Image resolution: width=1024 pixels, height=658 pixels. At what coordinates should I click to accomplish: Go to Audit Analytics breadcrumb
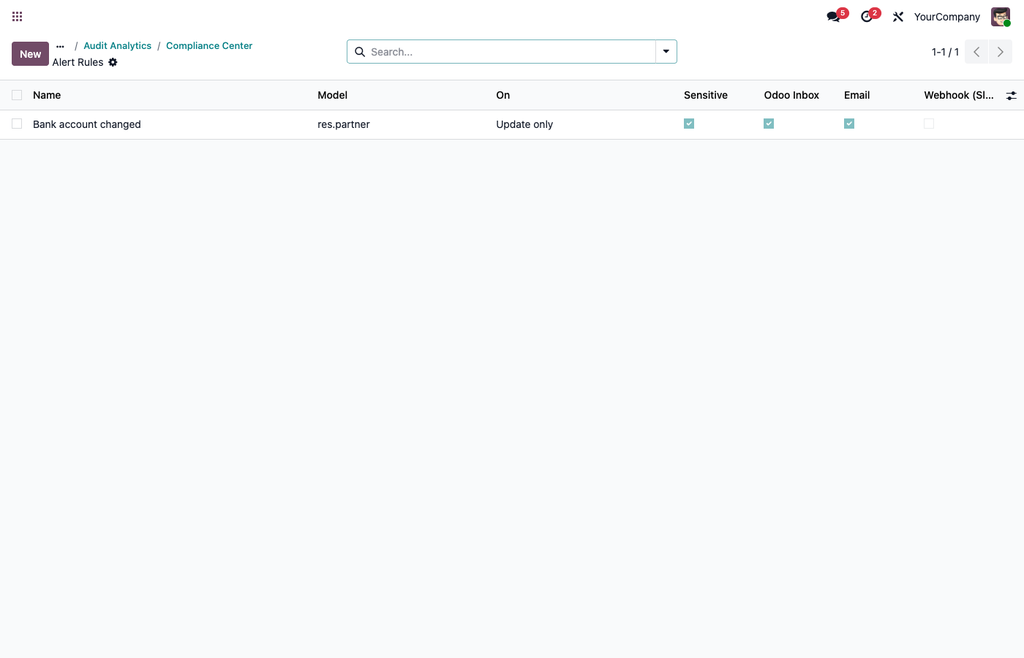pos(118,46)
